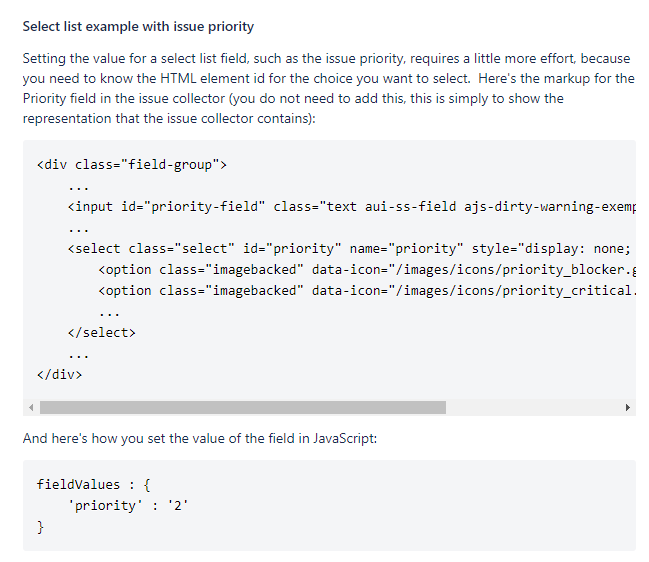Click the ellipsis line below the div tag
Image resolution: width=649 pixels, height=562 pixels.
pyautogui.click(x=79, y=186)
